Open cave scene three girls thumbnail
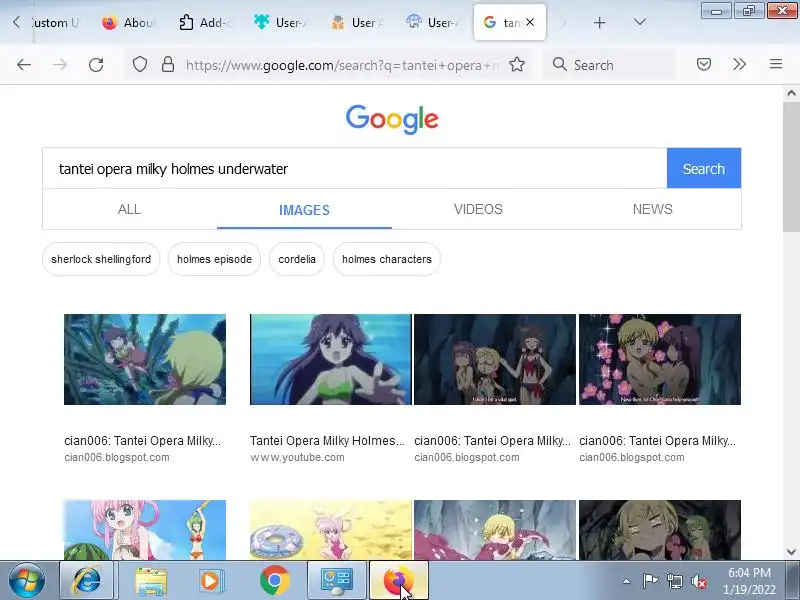Image resolution: width=800 pixels, height=600 pixels. (495, 359)
